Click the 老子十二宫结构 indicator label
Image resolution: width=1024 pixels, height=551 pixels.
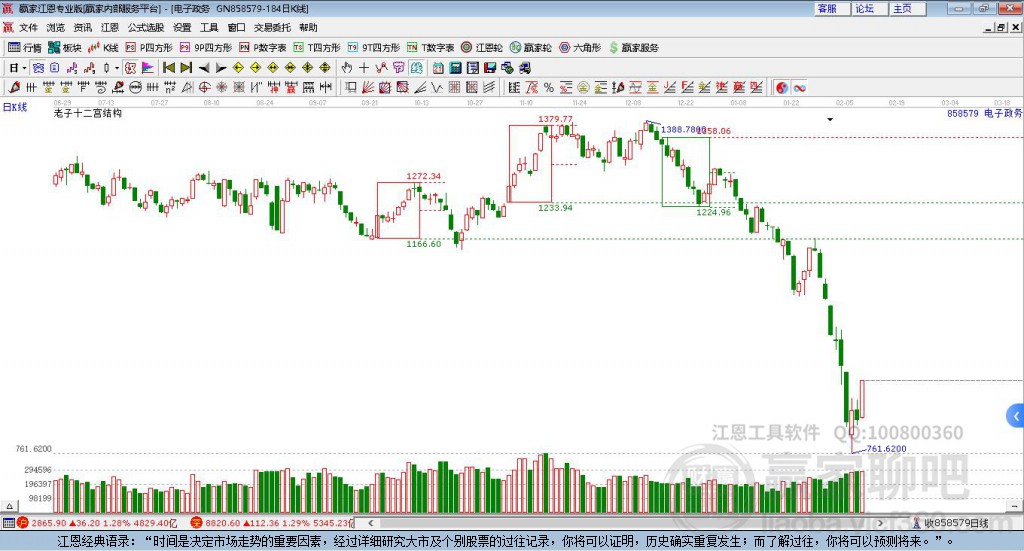[88, 113]
